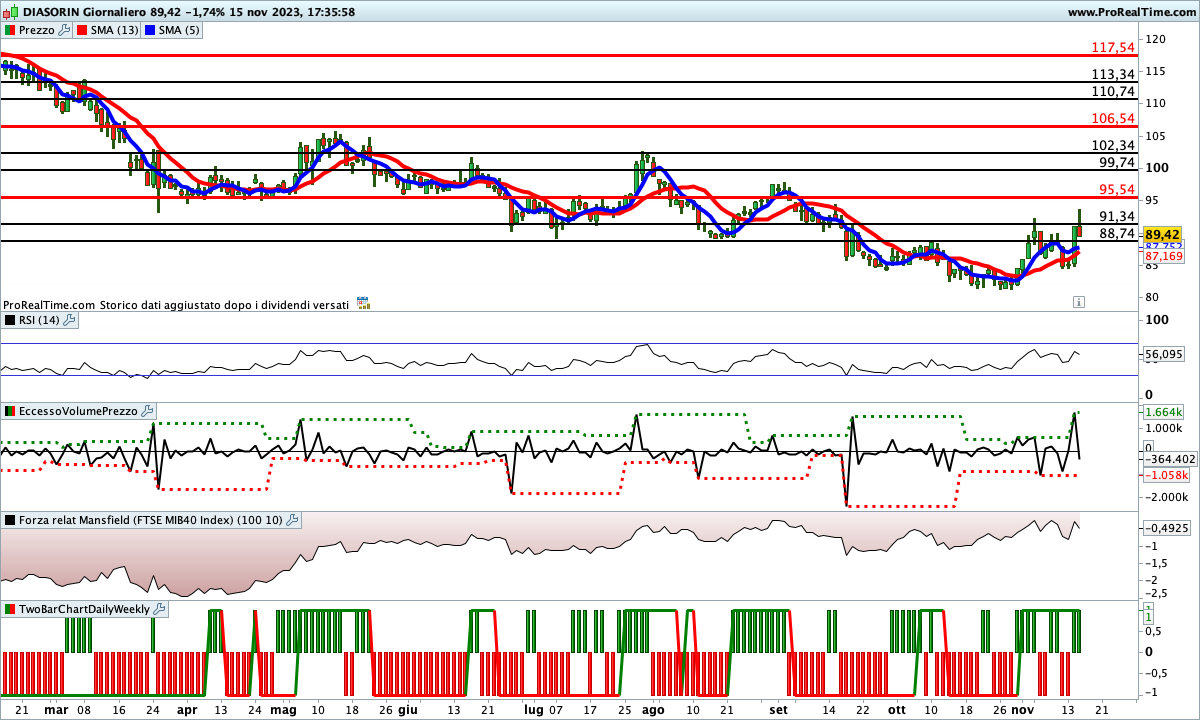Select the SMA (13) indicator label
The height and width of the screenshot is (720, 1200).
click(114, 30)
